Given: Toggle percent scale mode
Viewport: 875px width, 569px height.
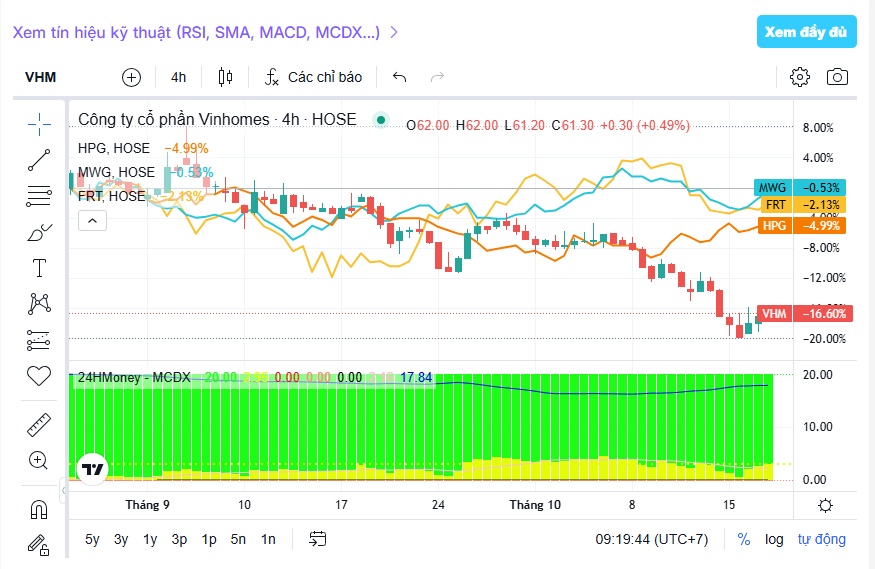Looking at the screenshot, I should [744, 539].
